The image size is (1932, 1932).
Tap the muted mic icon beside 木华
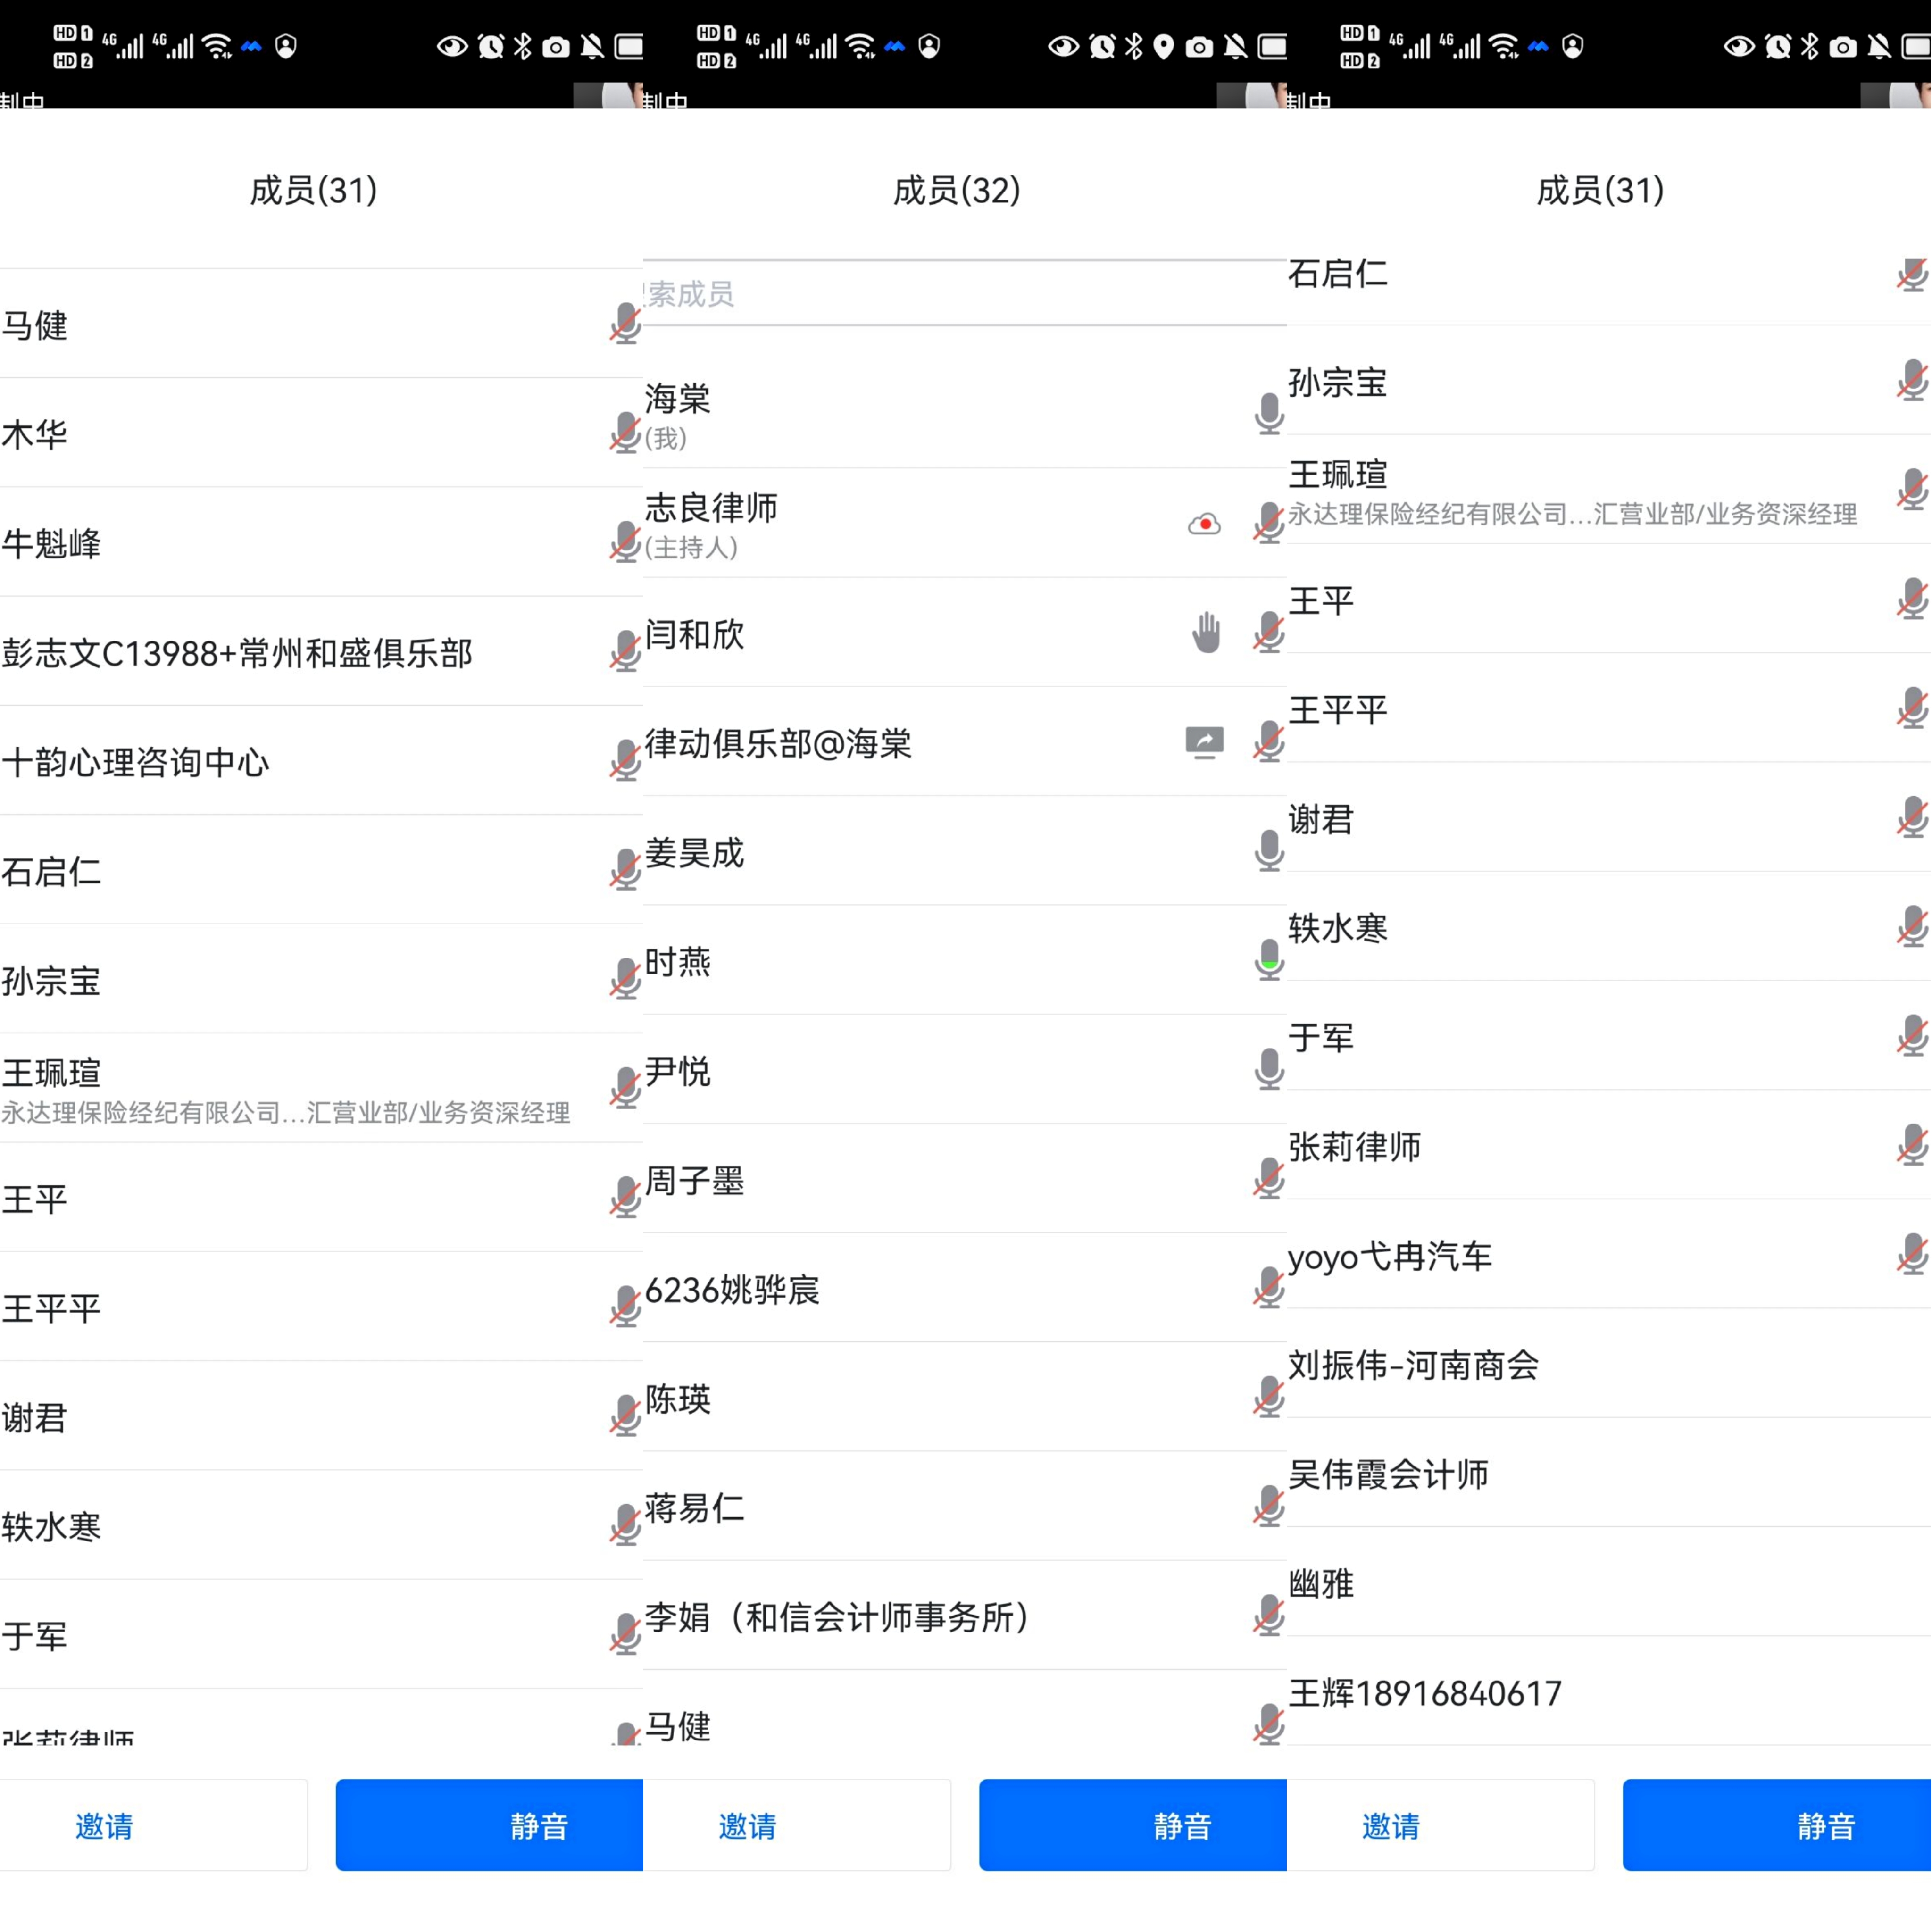pos(626,433)
